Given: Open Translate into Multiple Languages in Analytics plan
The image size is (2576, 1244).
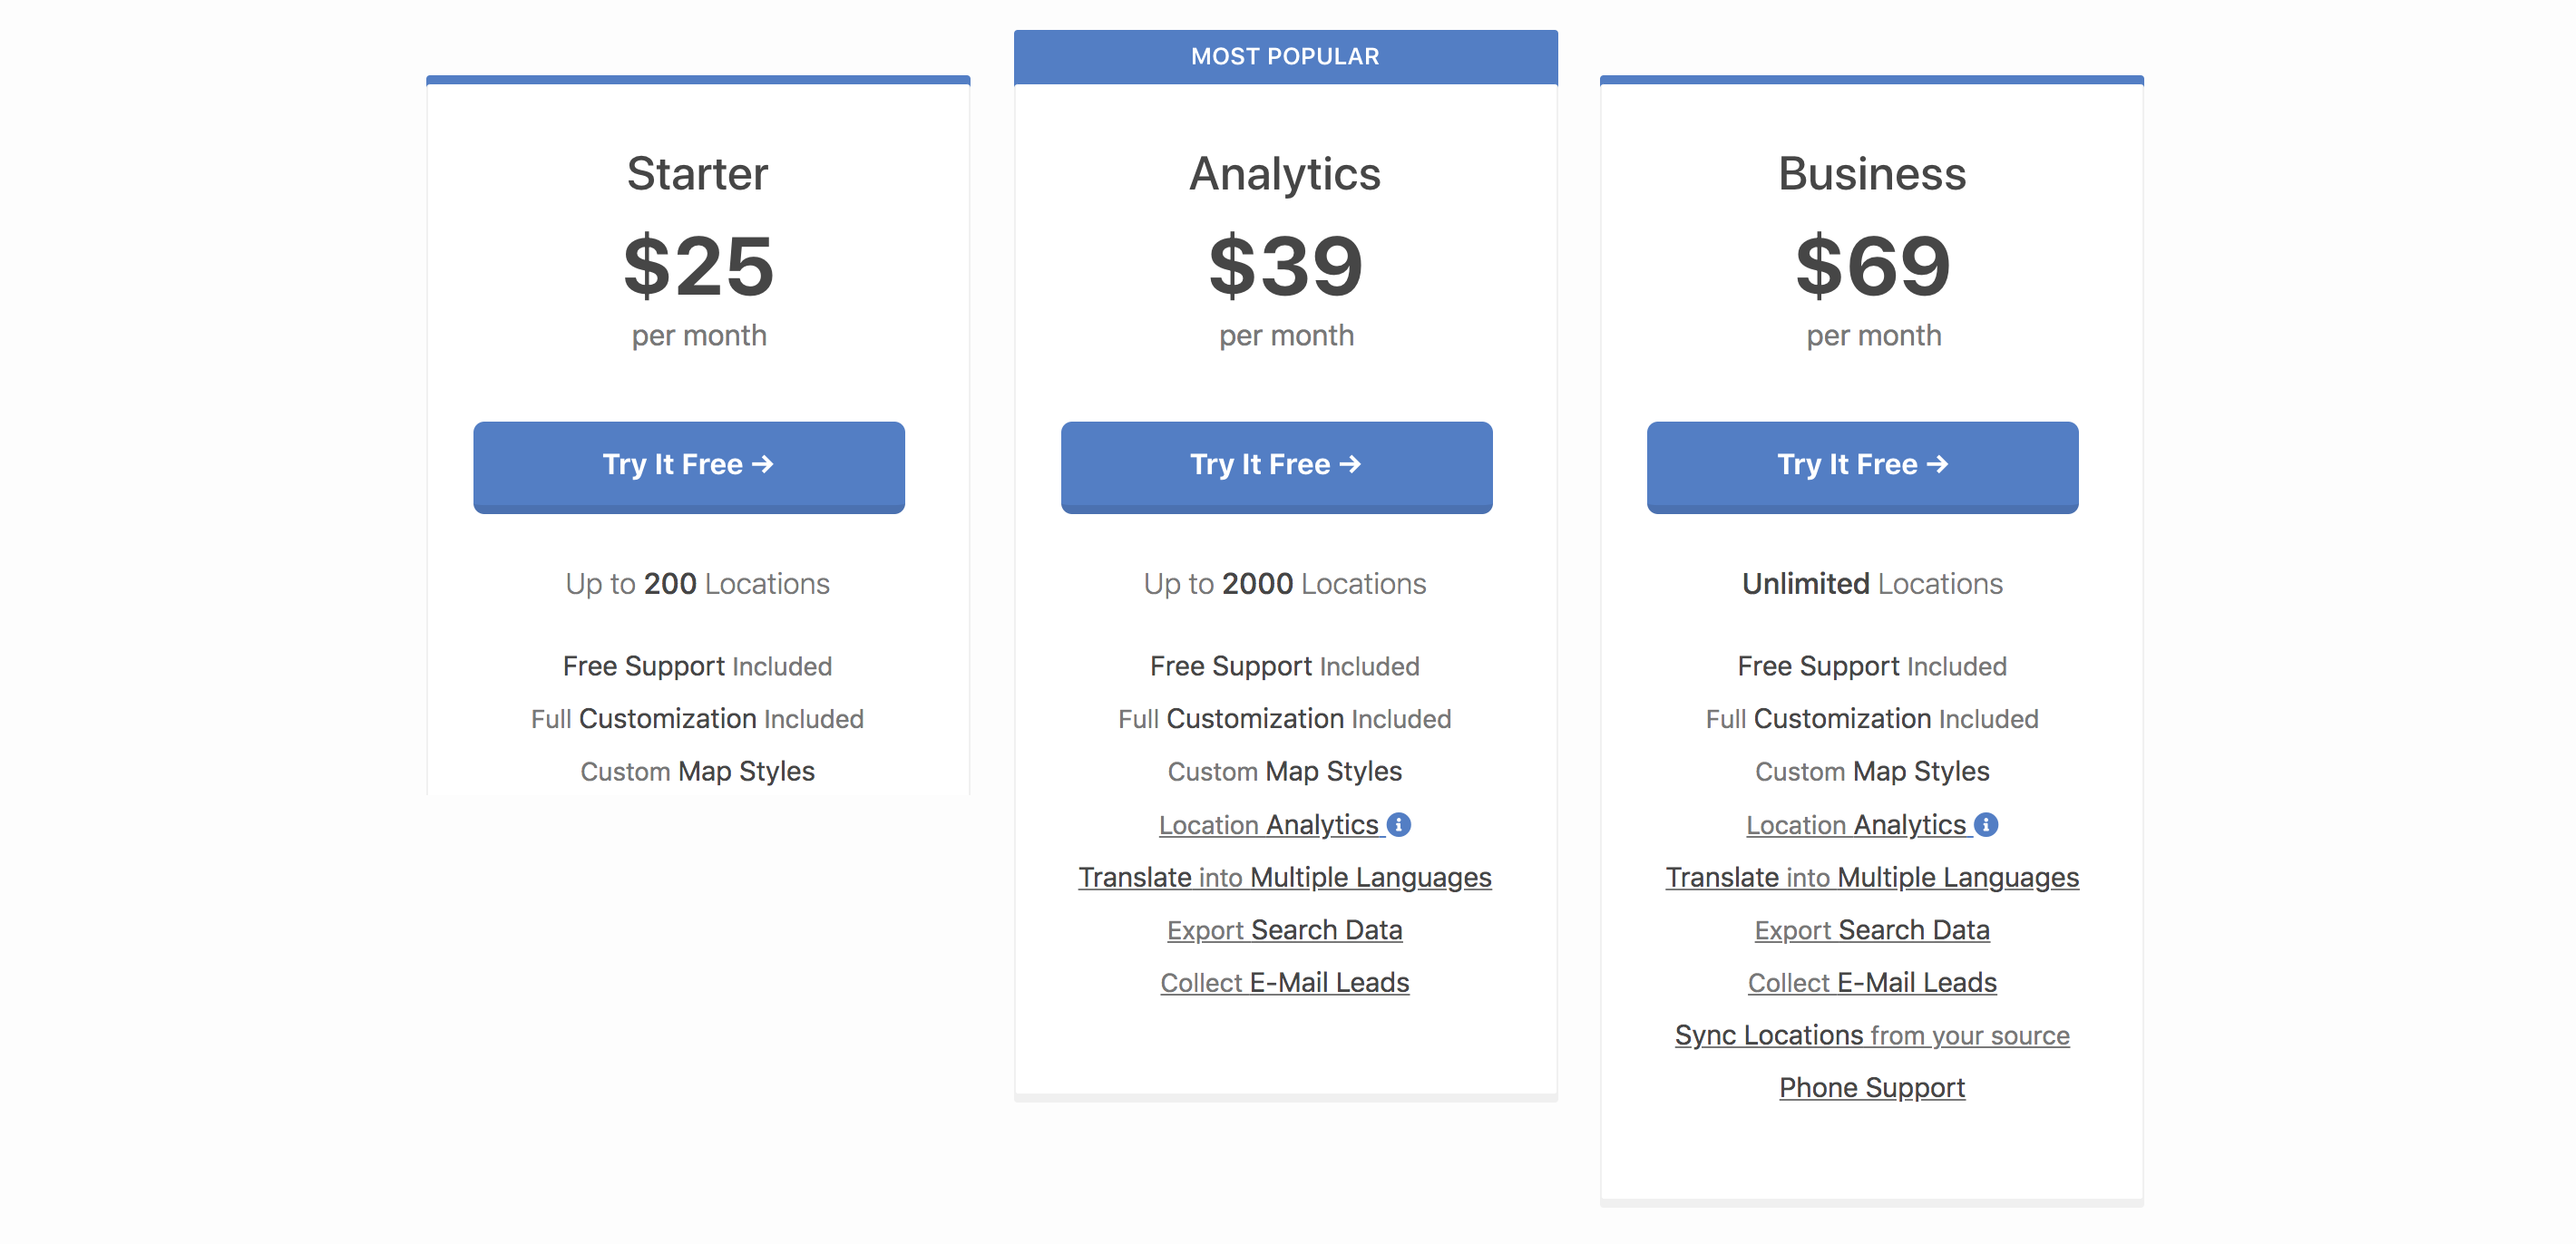Looking at the screenshot, I should coord(1285,877).
